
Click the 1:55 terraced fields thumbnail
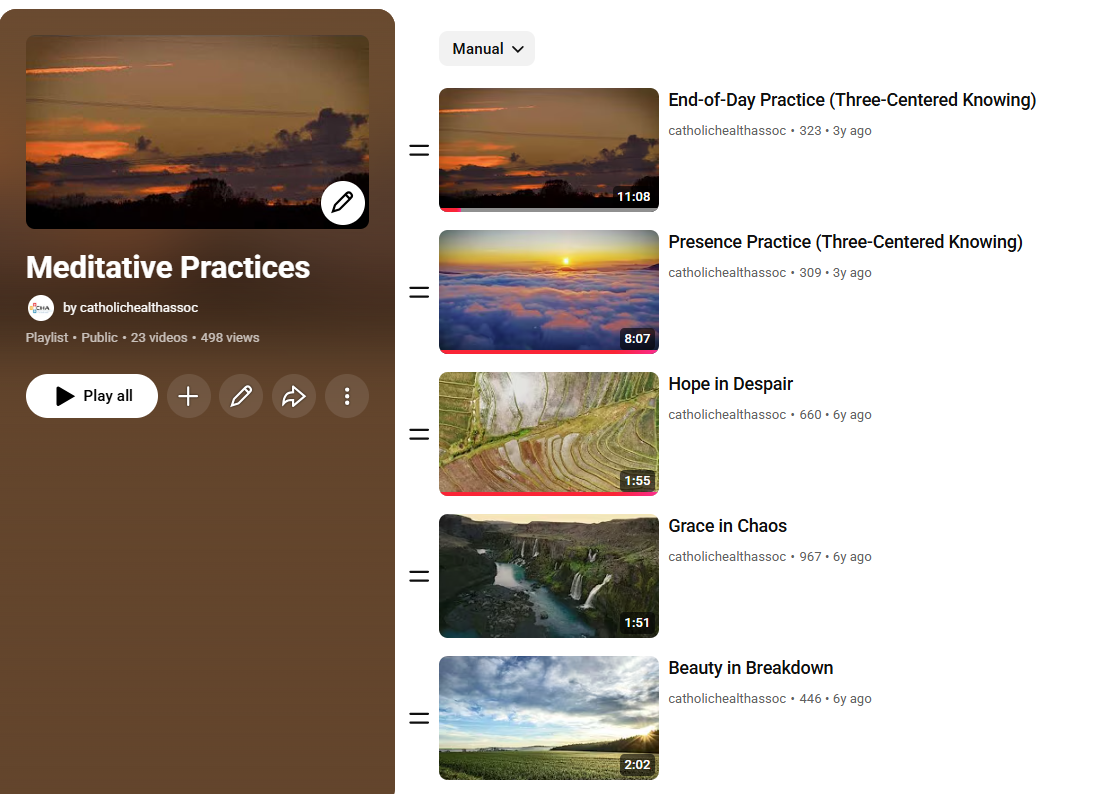coord(549,434)
